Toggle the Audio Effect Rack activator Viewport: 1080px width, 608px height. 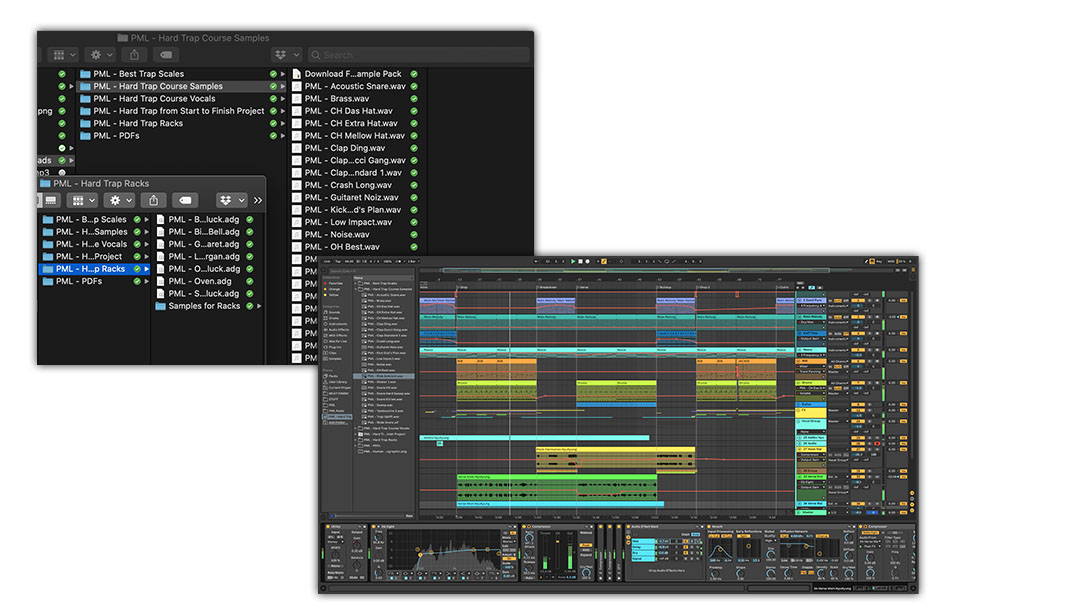point(628,527)
